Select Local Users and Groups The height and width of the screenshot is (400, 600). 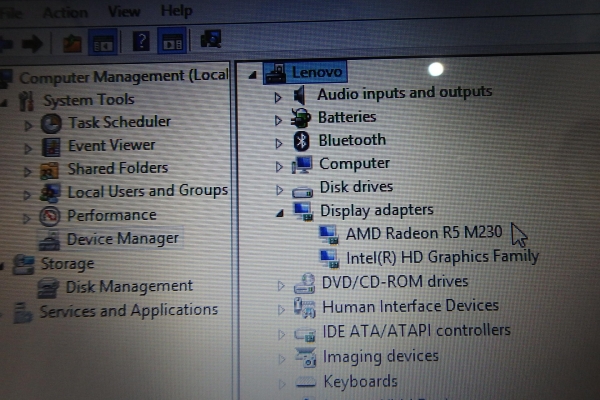148,191
